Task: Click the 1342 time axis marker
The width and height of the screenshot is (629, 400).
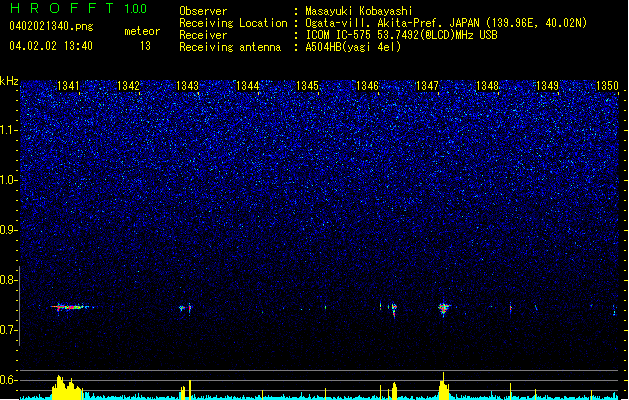Action: click(128, 86)
